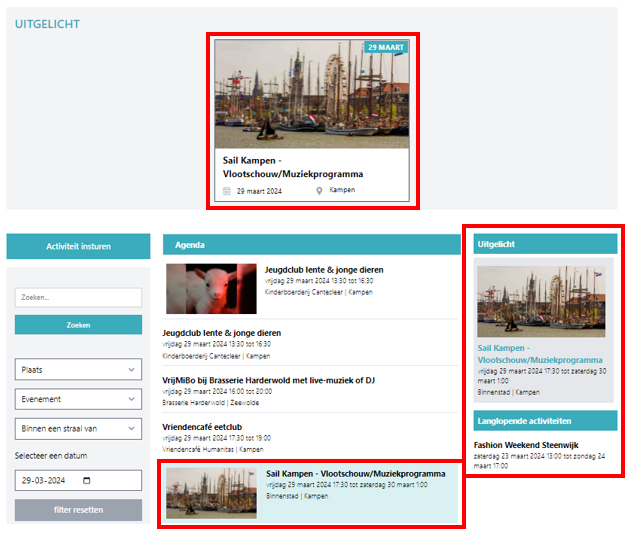Click the location pin icon beside Kampen
This screenshot has width=642, height=545.
point(320,190)
